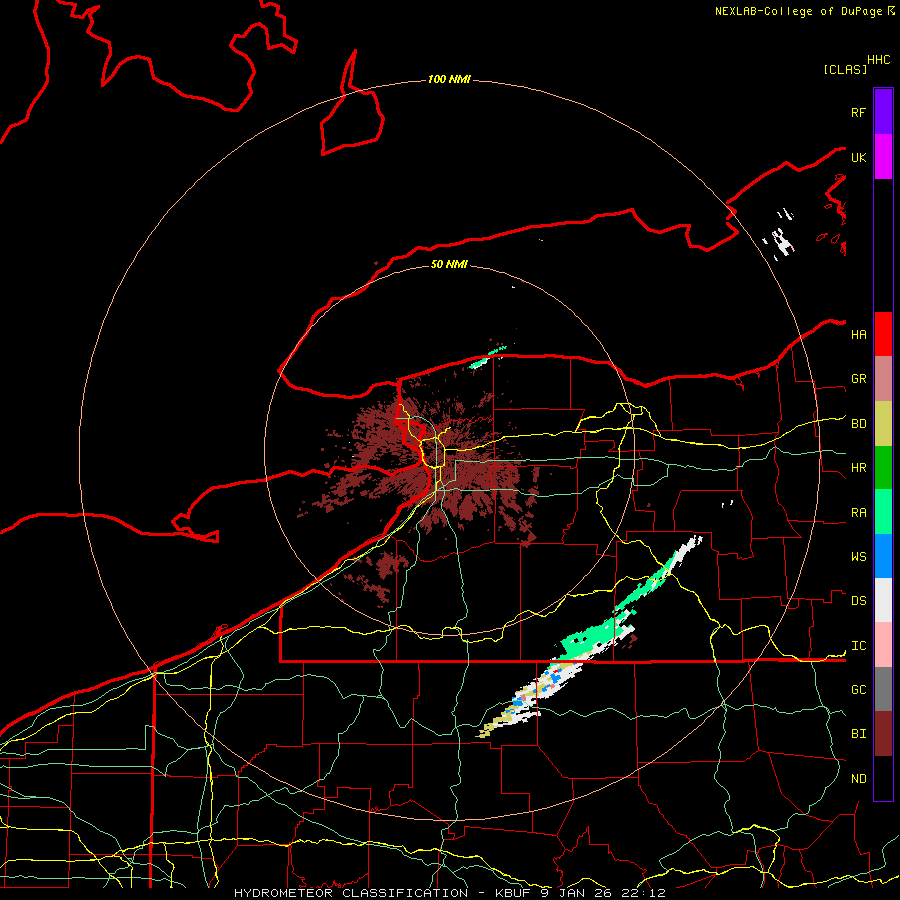The width and height of the screenshot is (900, 900).
Task: Click the 9 JAN 26 date stamp
Action: (x=579, y=893)
